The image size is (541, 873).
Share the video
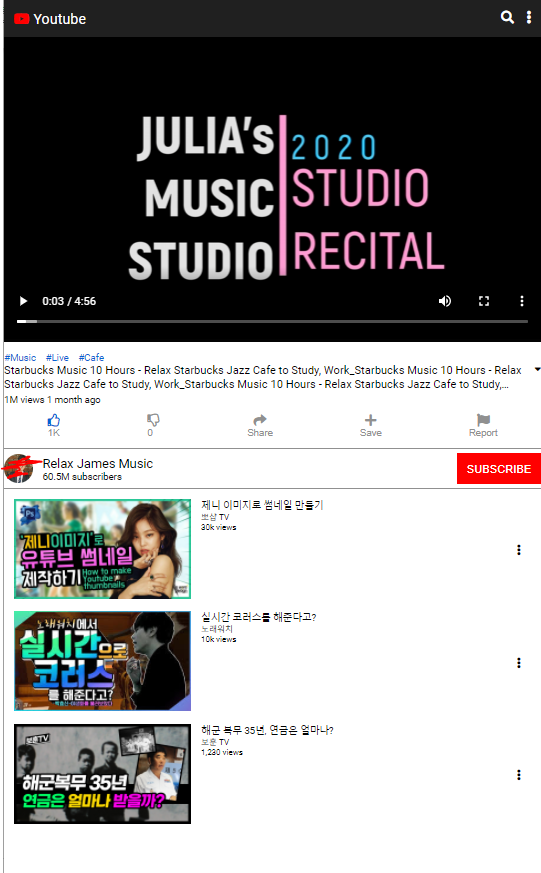pyautogui.click(x=260, y=425)
